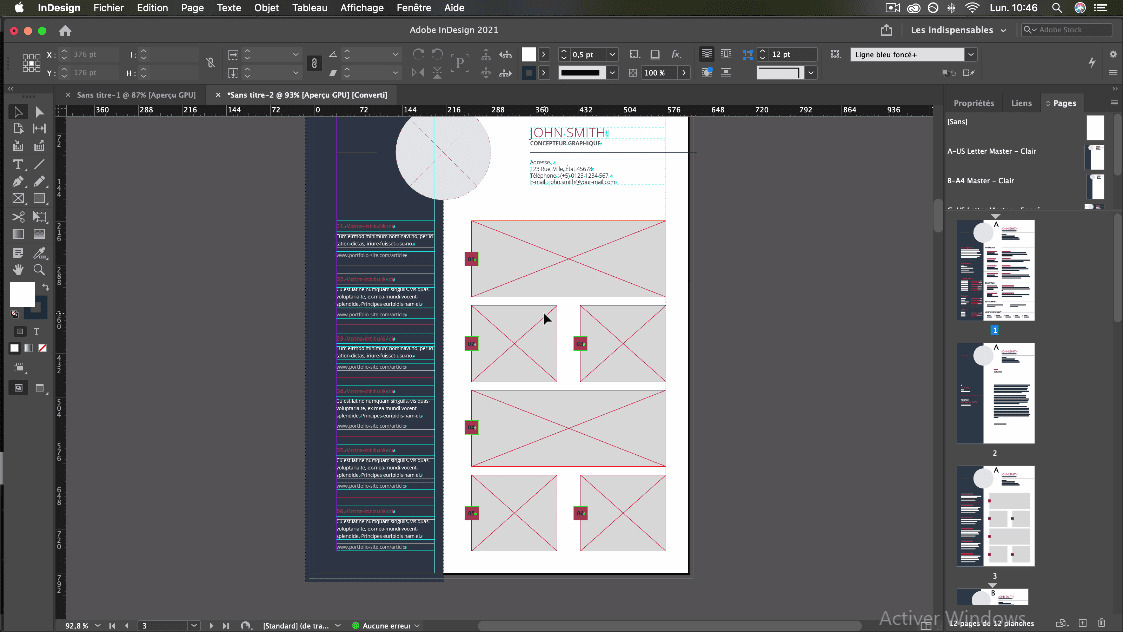Toggle align left paragraph formatting
Viewport: 1123px width, 632px height.
(x=707, y=54)
